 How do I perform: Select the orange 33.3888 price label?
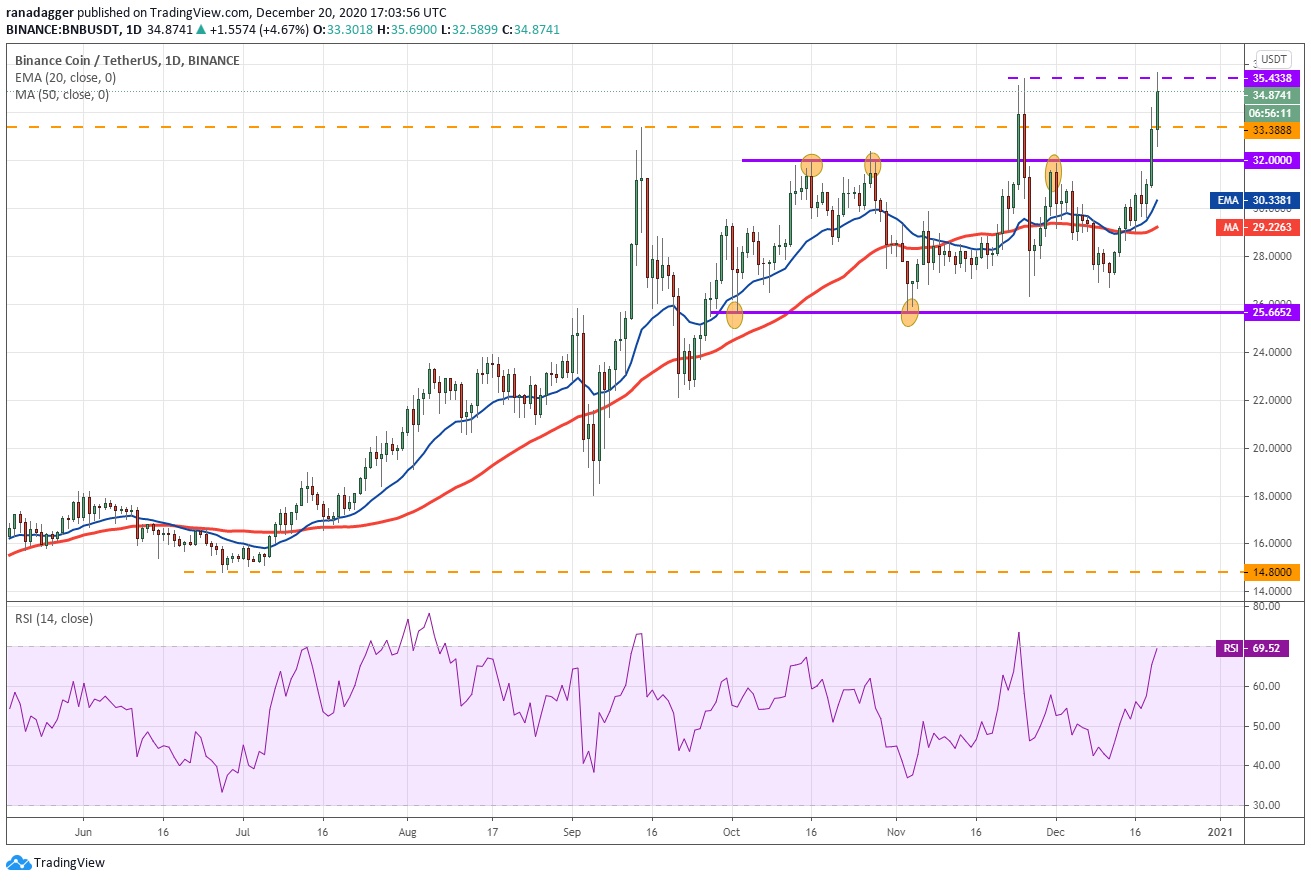tap(1273, 130)
